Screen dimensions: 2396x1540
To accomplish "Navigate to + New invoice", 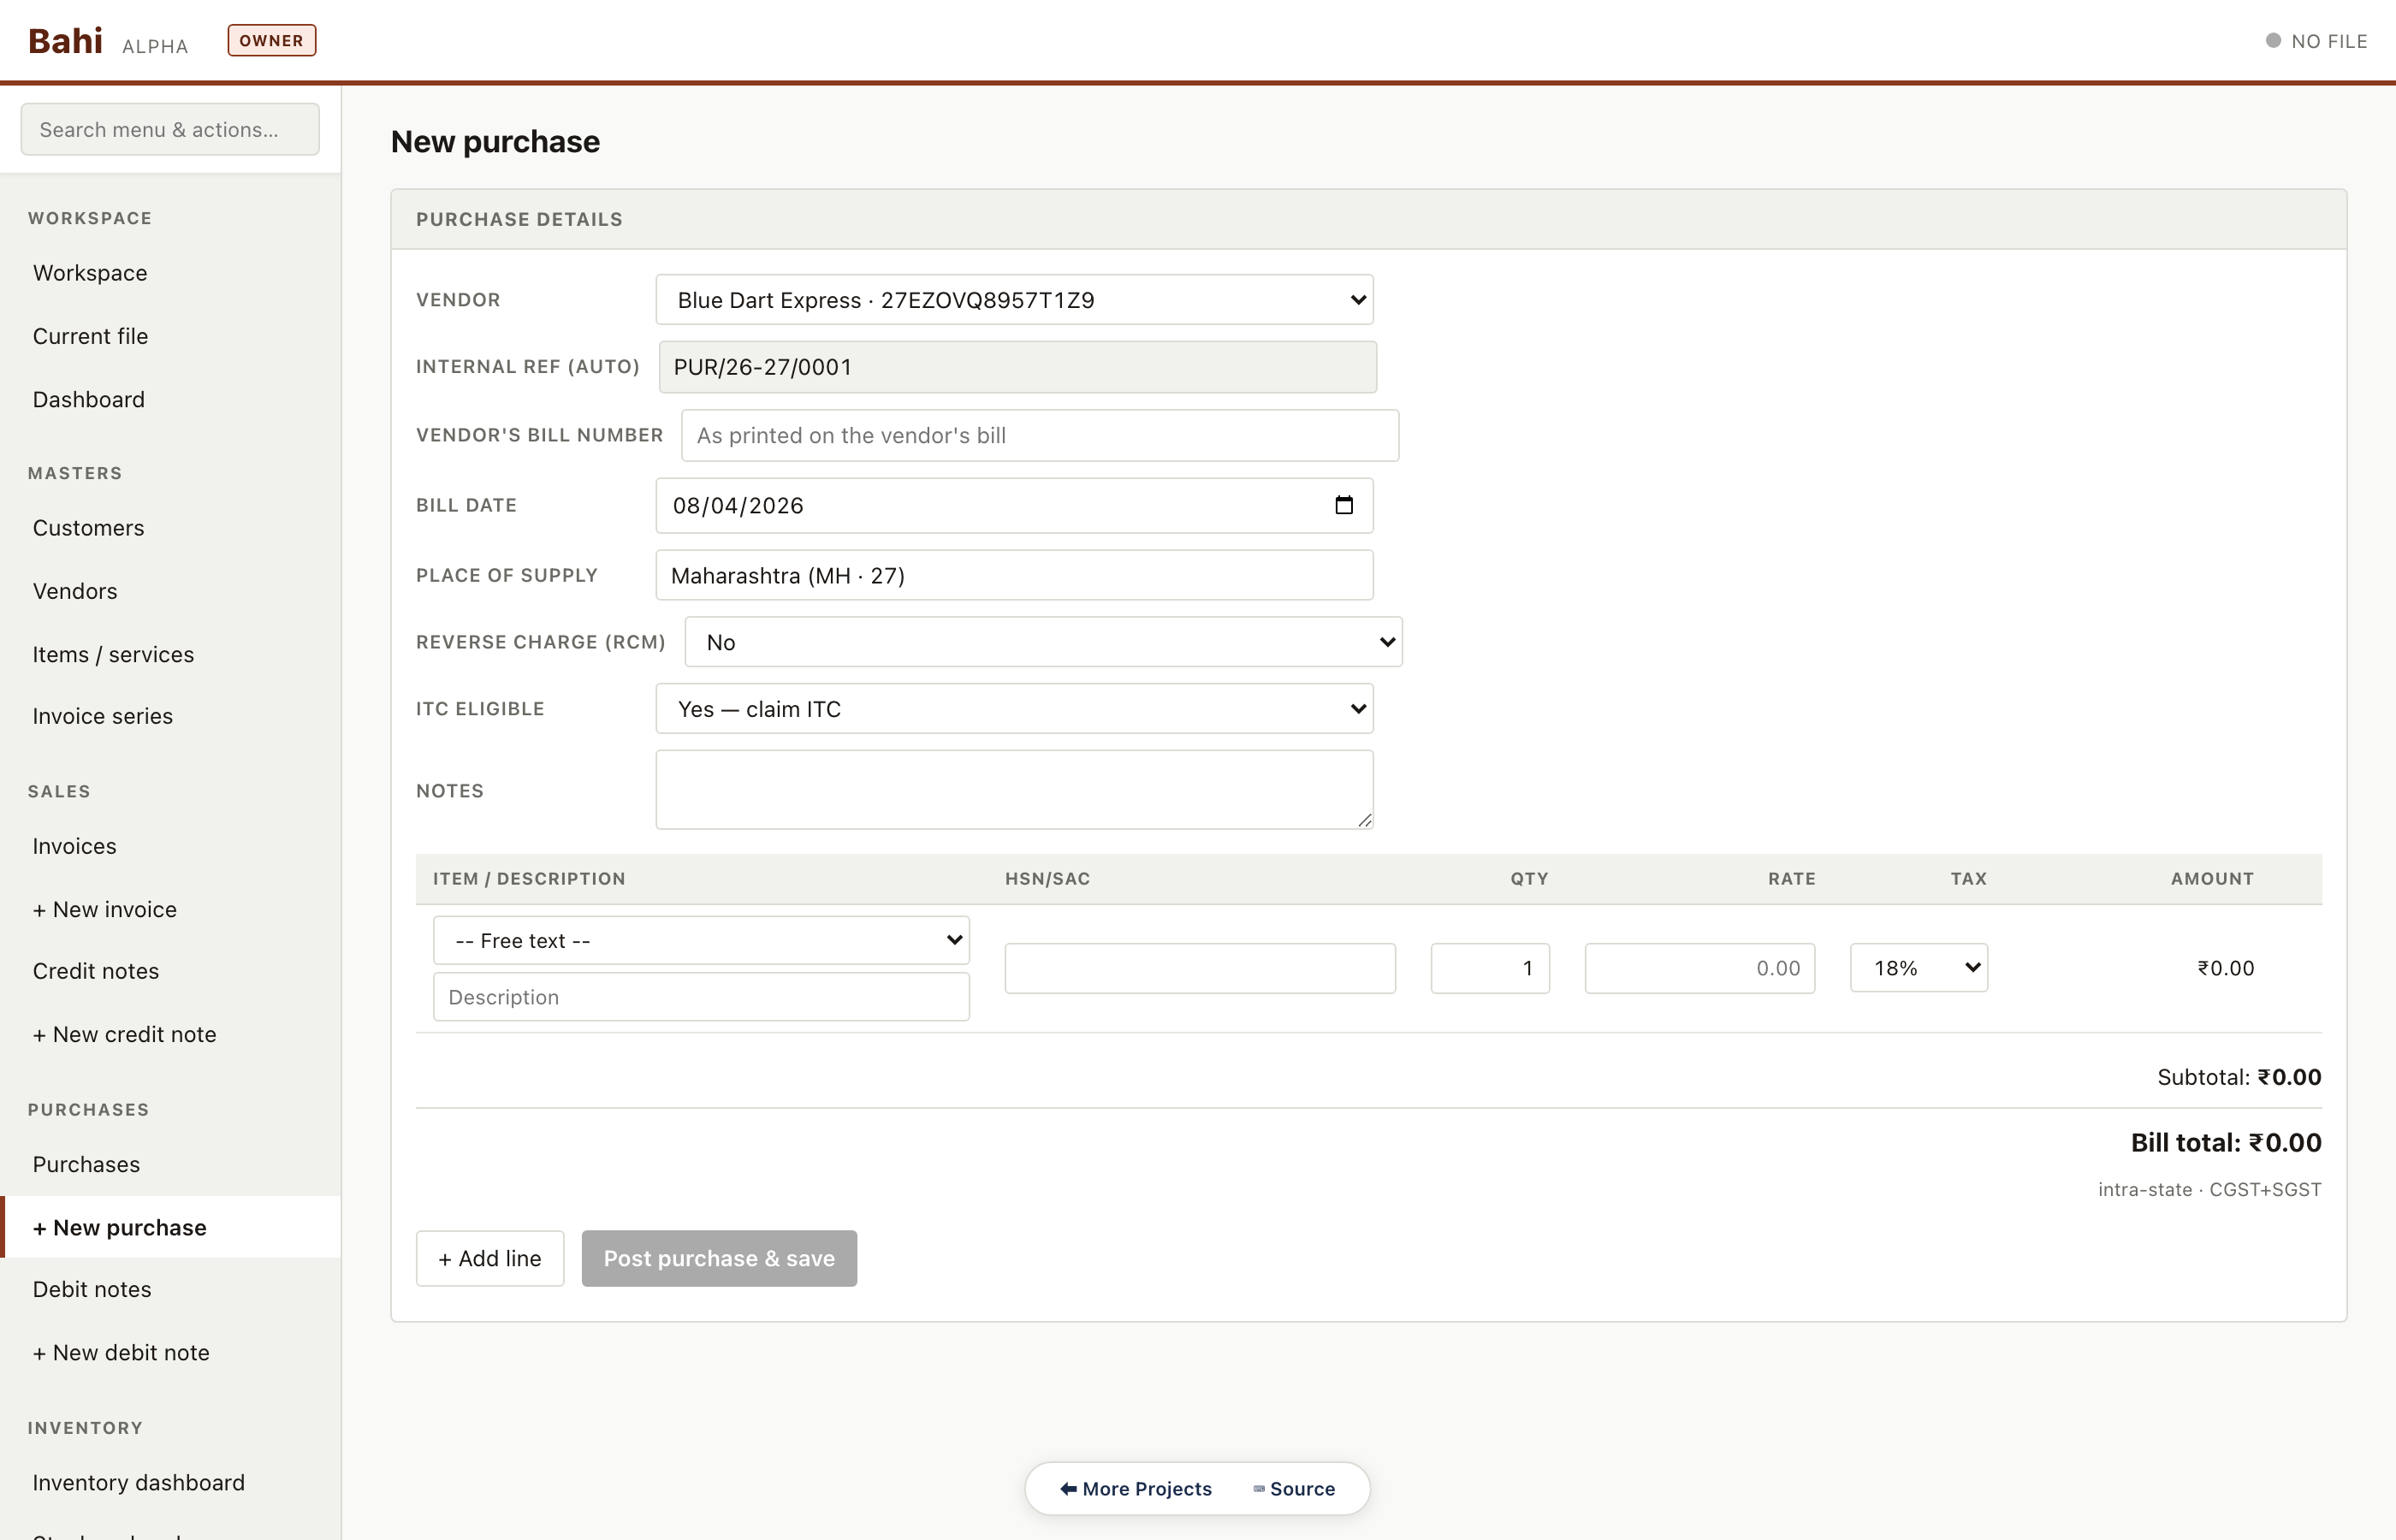I will pos(105,909).
